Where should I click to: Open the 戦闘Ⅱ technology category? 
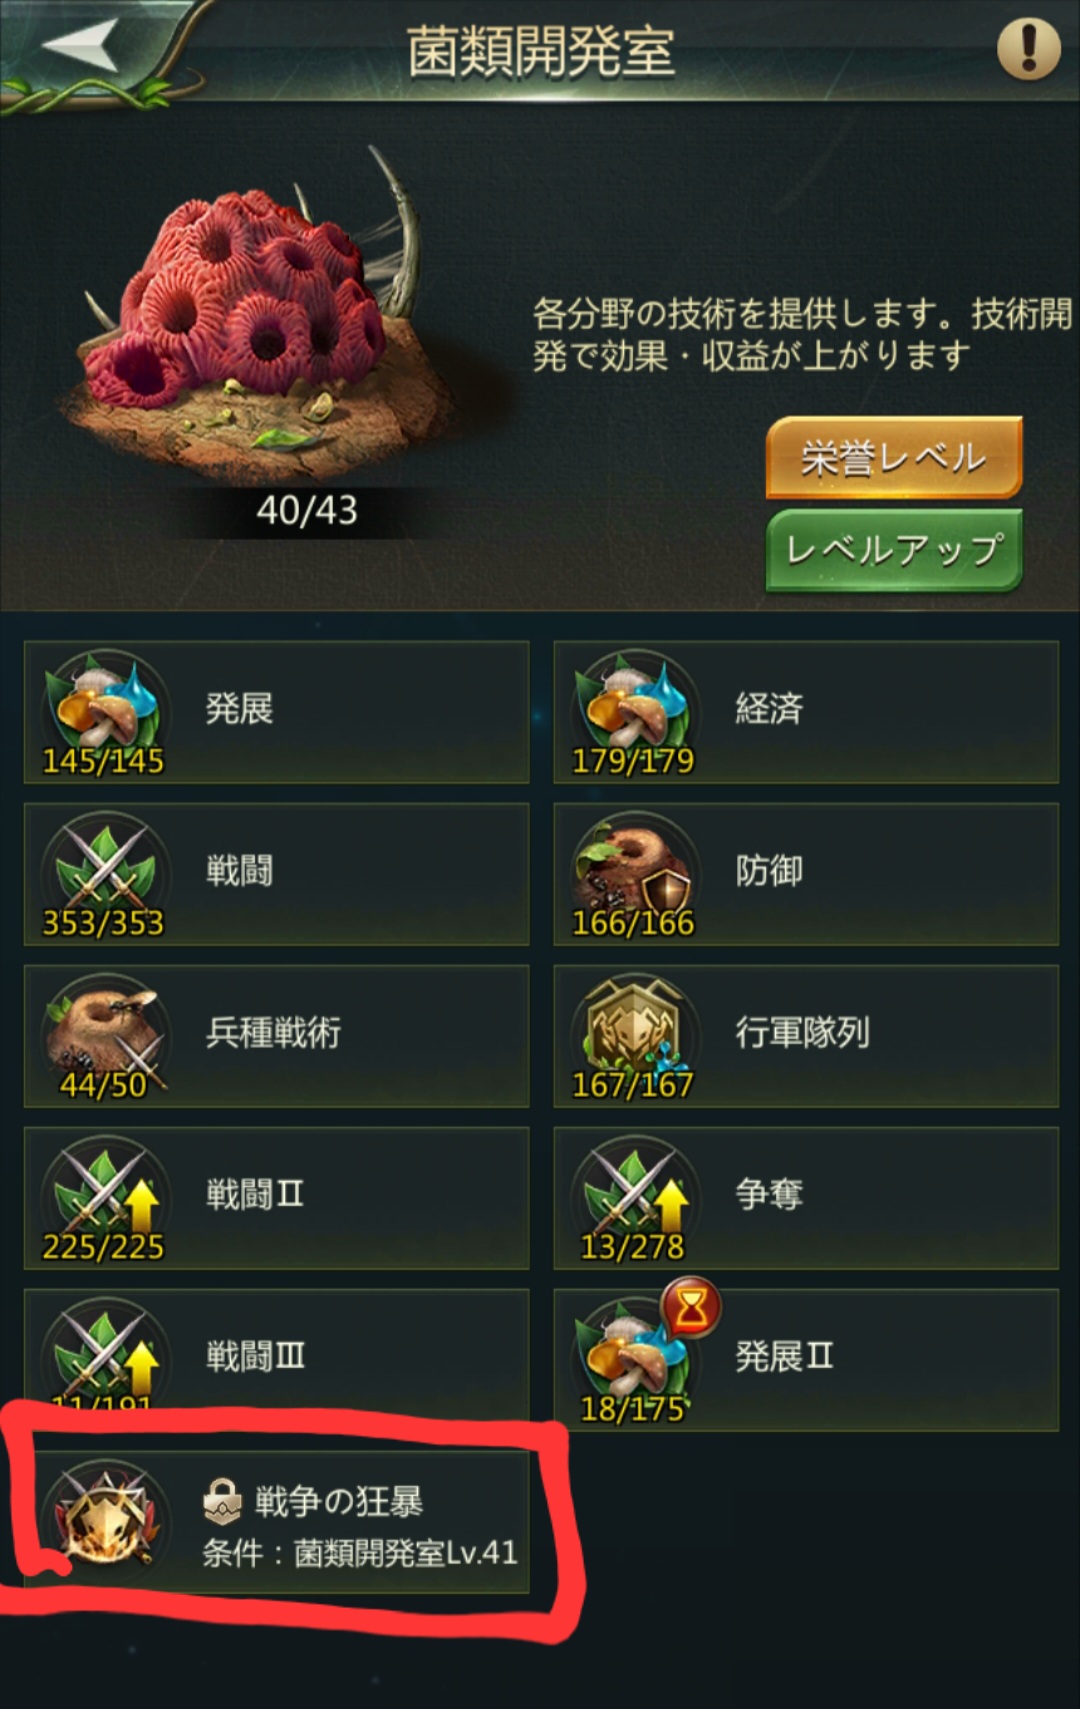(x=276, y=1198)
